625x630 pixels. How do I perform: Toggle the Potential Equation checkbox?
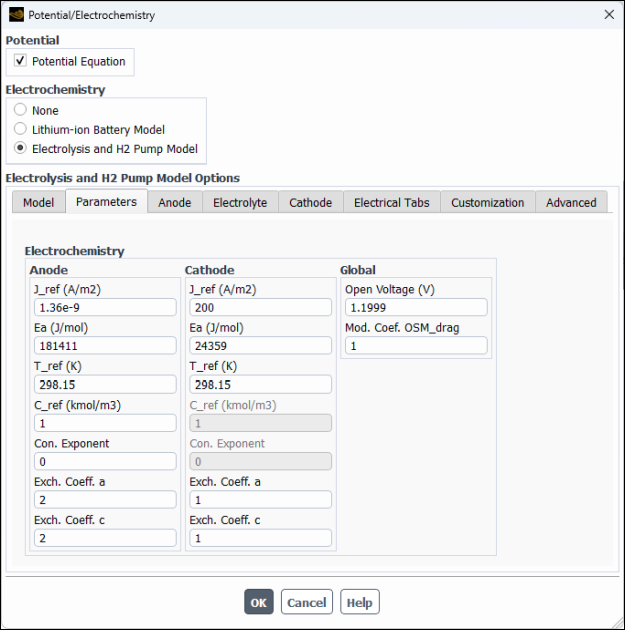(x=20, y=61)
